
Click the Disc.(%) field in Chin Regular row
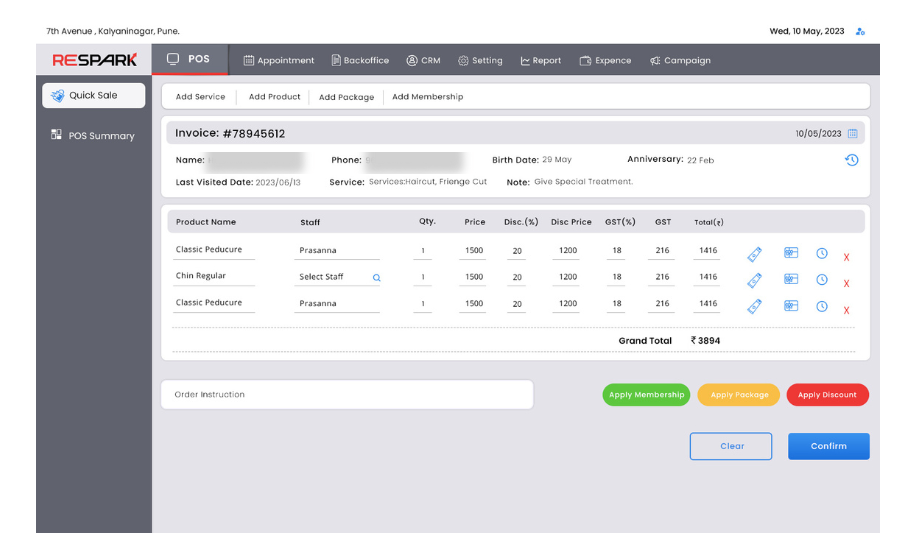(517, 278)
